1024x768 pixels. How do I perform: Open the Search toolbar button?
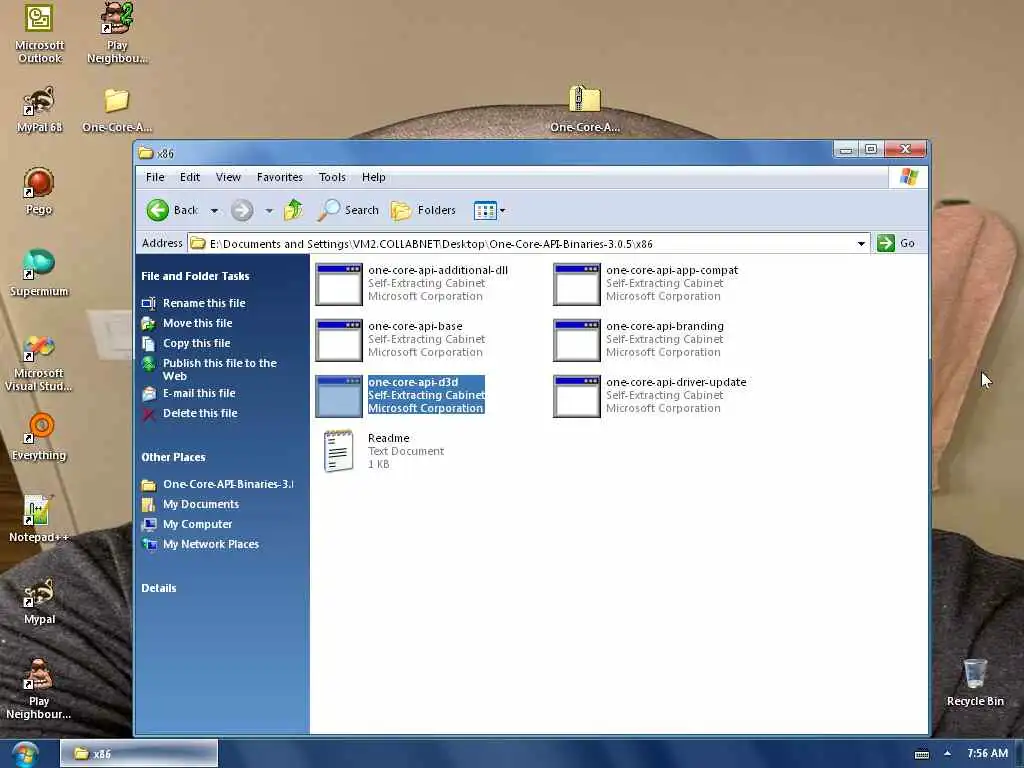(x=348, y=210)
